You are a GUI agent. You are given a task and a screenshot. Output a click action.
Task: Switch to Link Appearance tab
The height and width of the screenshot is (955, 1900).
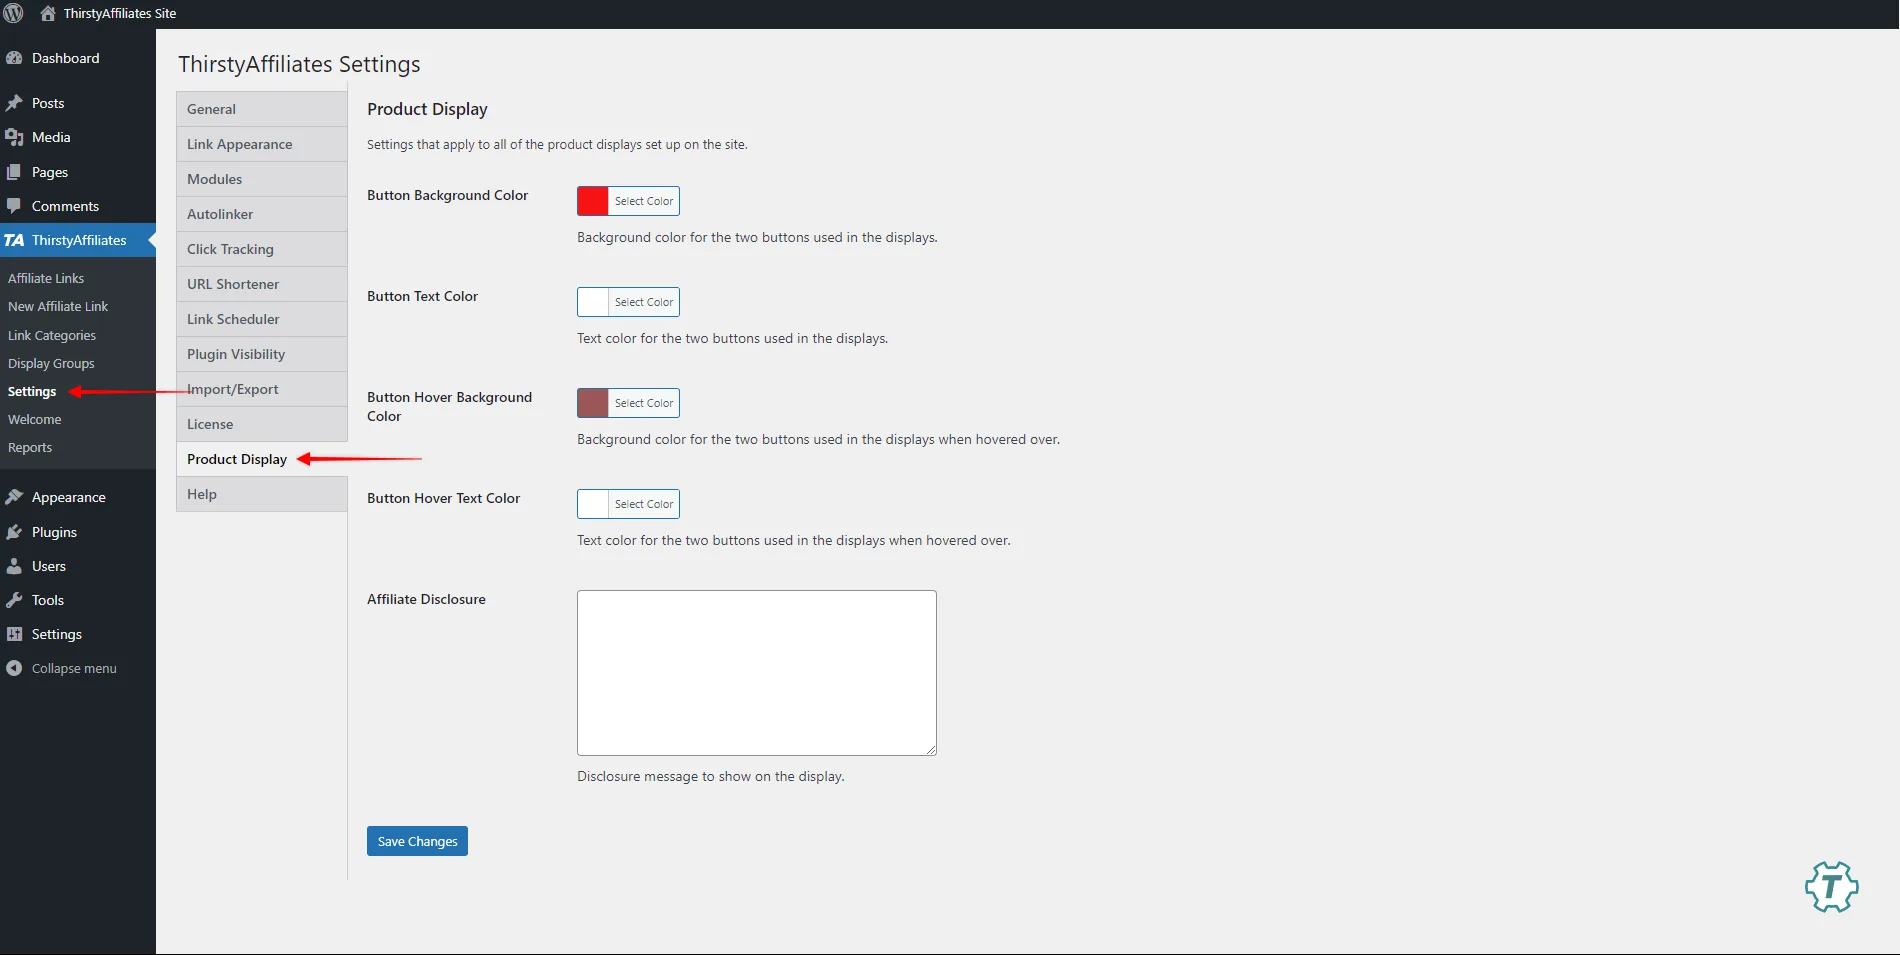pyautogui.click(x=262, y=144)
